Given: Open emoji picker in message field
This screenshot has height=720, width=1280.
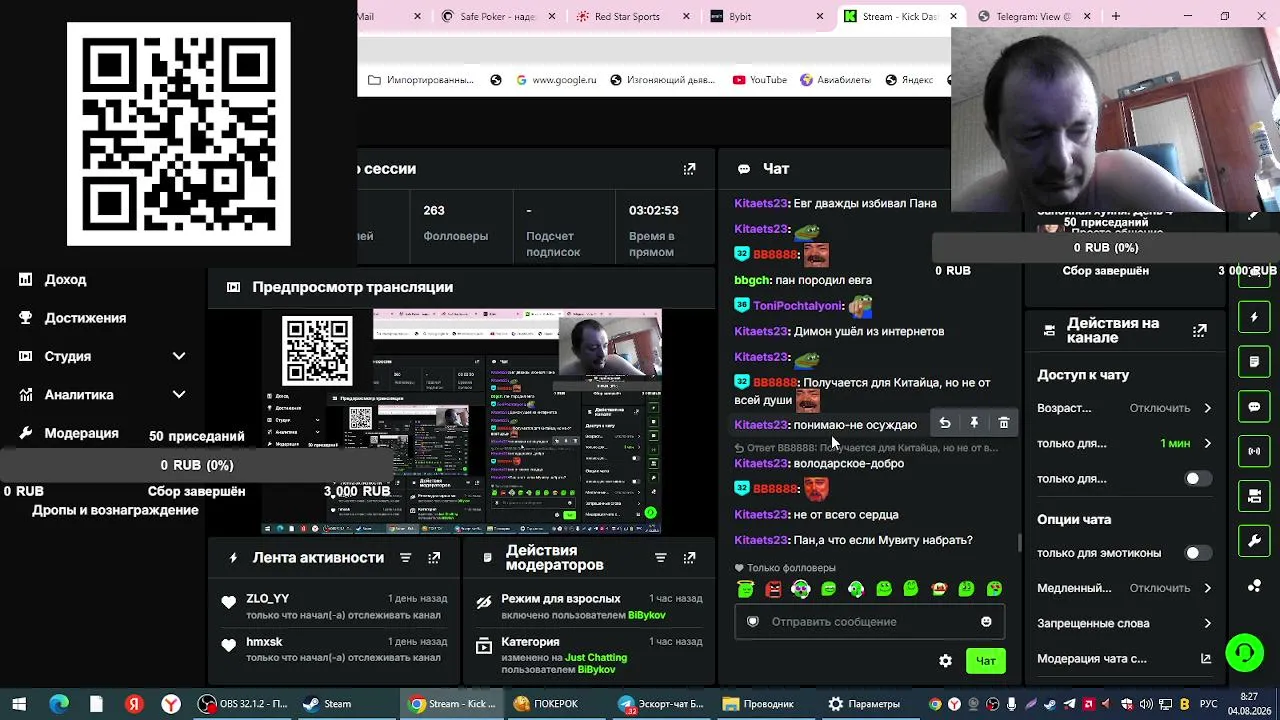Looking at the screenshot, I should coord(986,622).
